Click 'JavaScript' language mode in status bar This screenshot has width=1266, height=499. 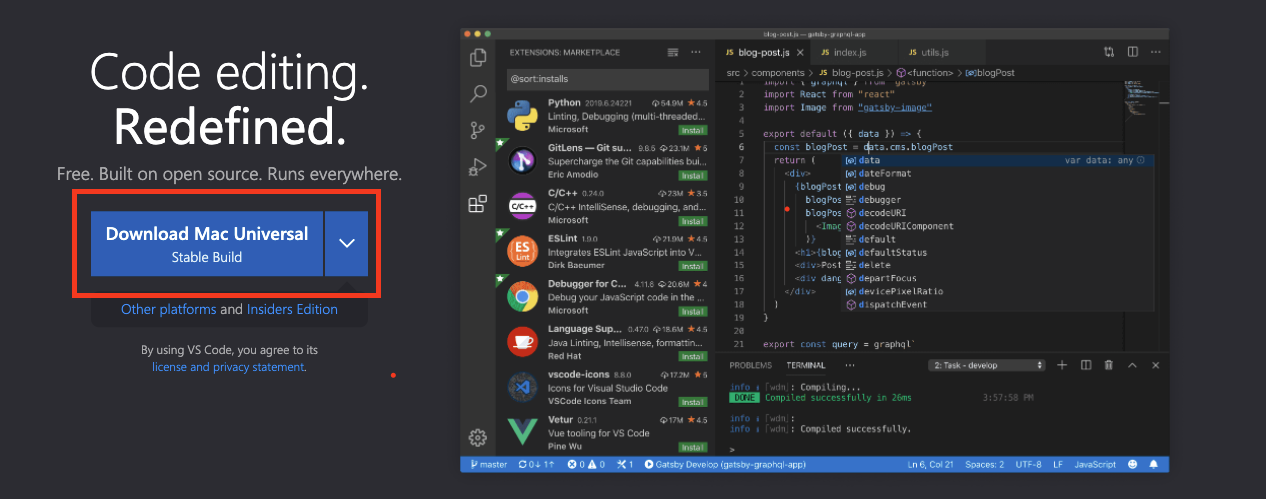tap(1095, 465)
